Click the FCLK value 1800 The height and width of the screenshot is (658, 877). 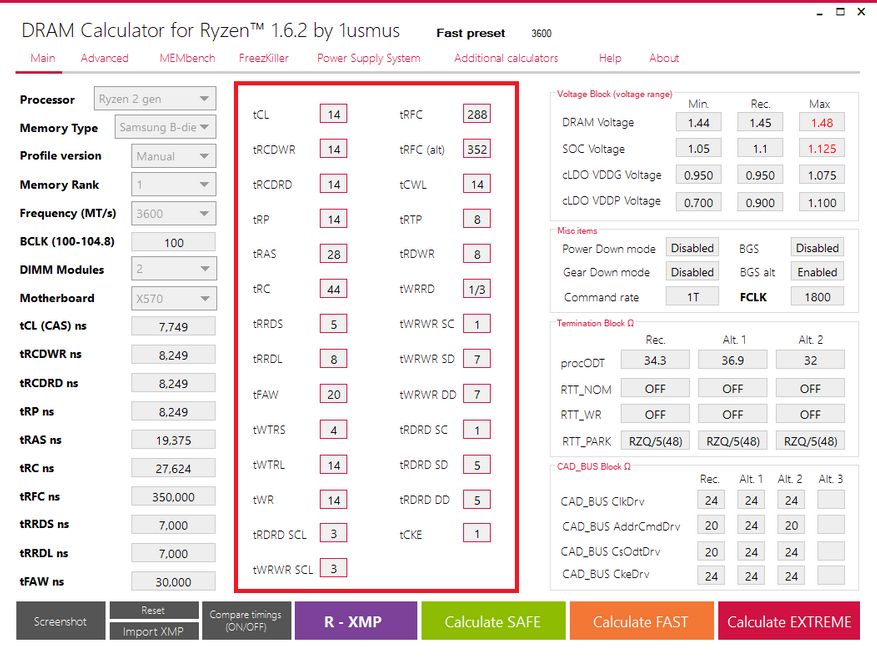tap(817, 297)
